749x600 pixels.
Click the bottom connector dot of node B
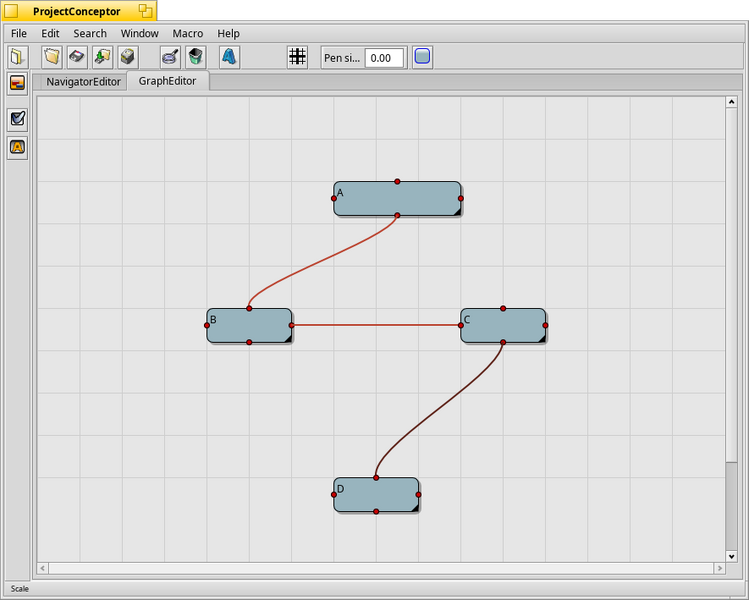pos(249,342)
